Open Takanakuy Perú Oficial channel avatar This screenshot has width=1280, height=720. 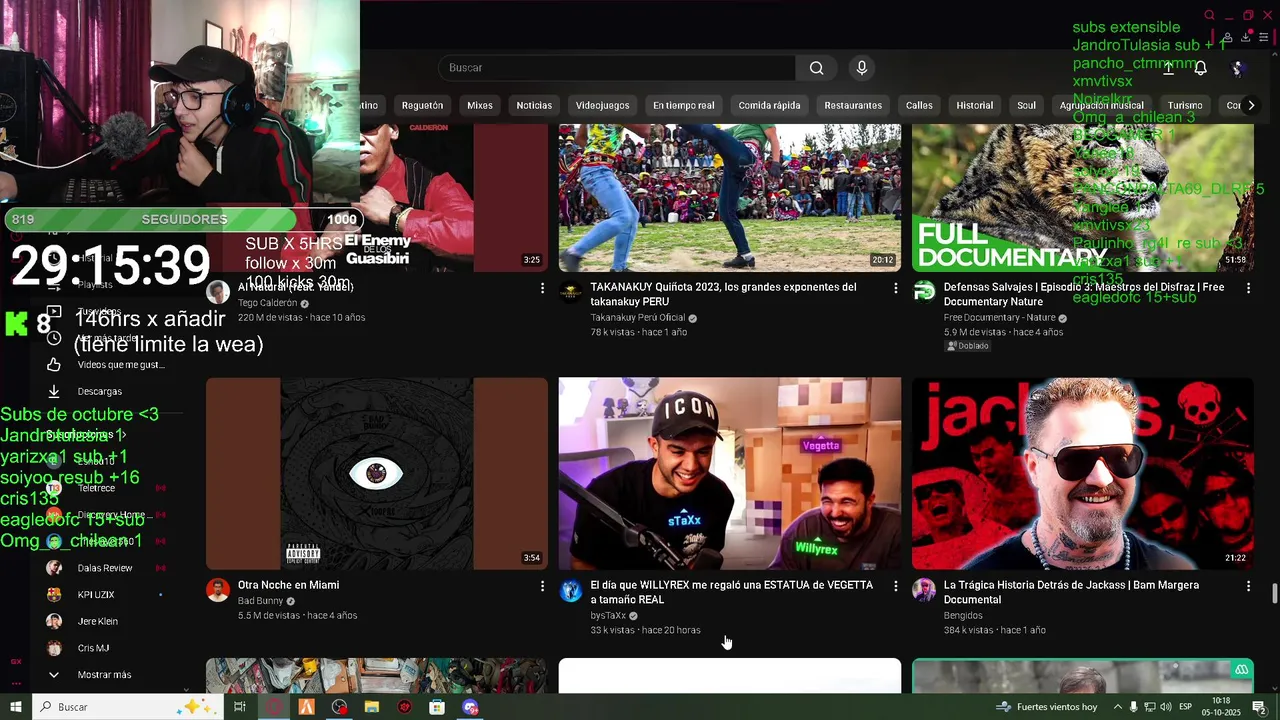(x=571, y=292)
